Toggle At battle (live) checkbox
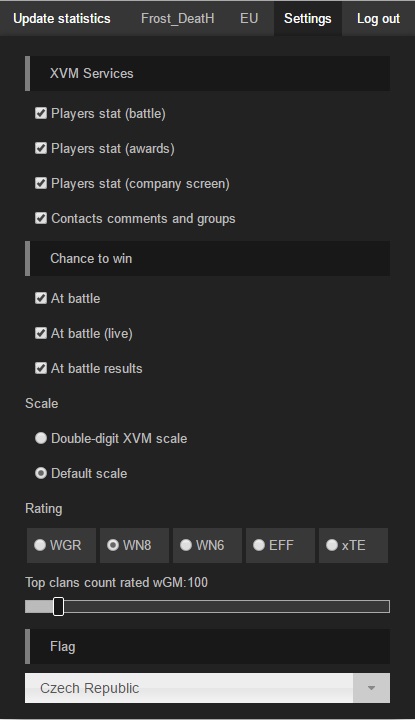This screenshot has width=415, height=720. 41,333
